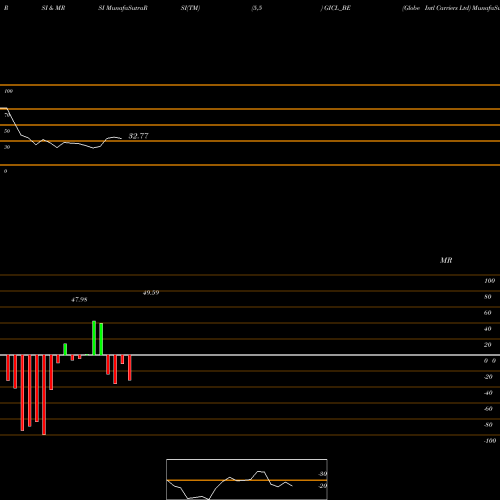This screenshot has width=500, height=500.
Task: Click the RSI axis label 70
Action: [7, 115]
